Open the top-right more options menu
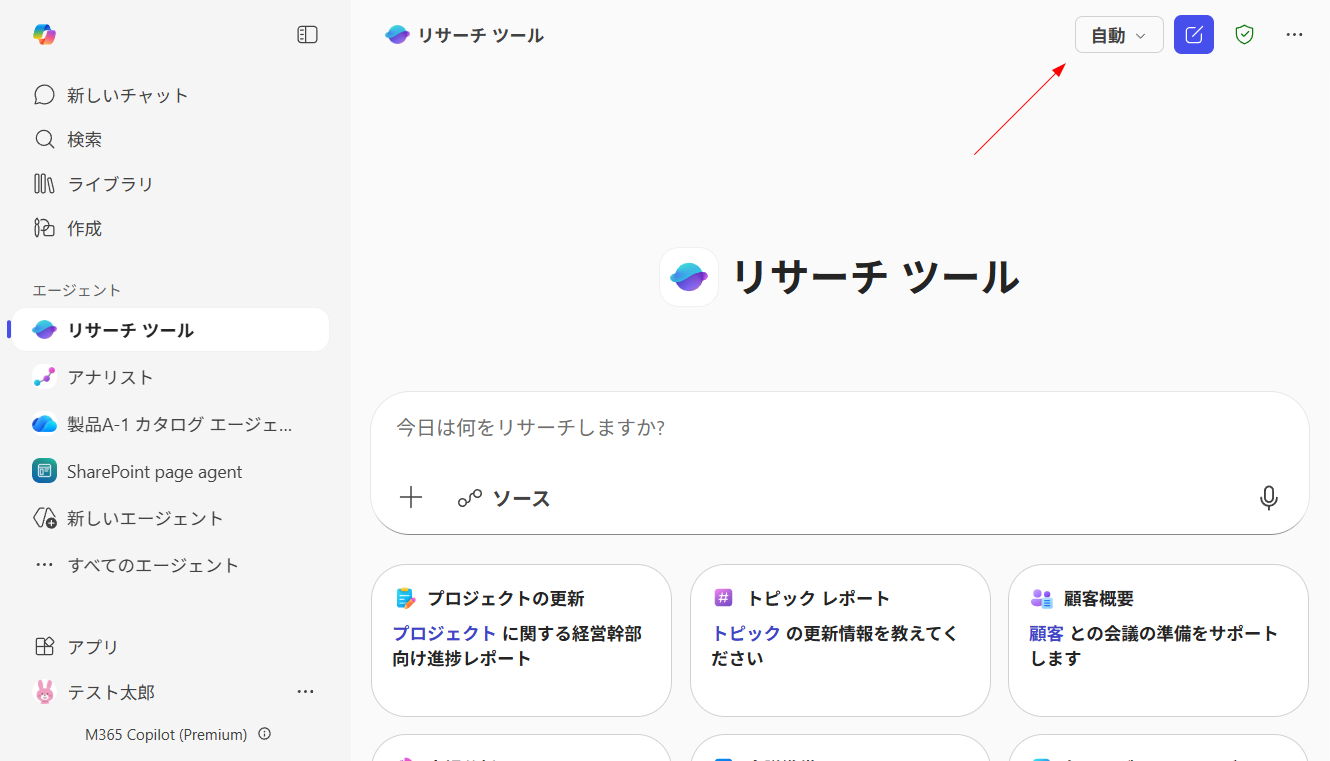 point(1295,35)
